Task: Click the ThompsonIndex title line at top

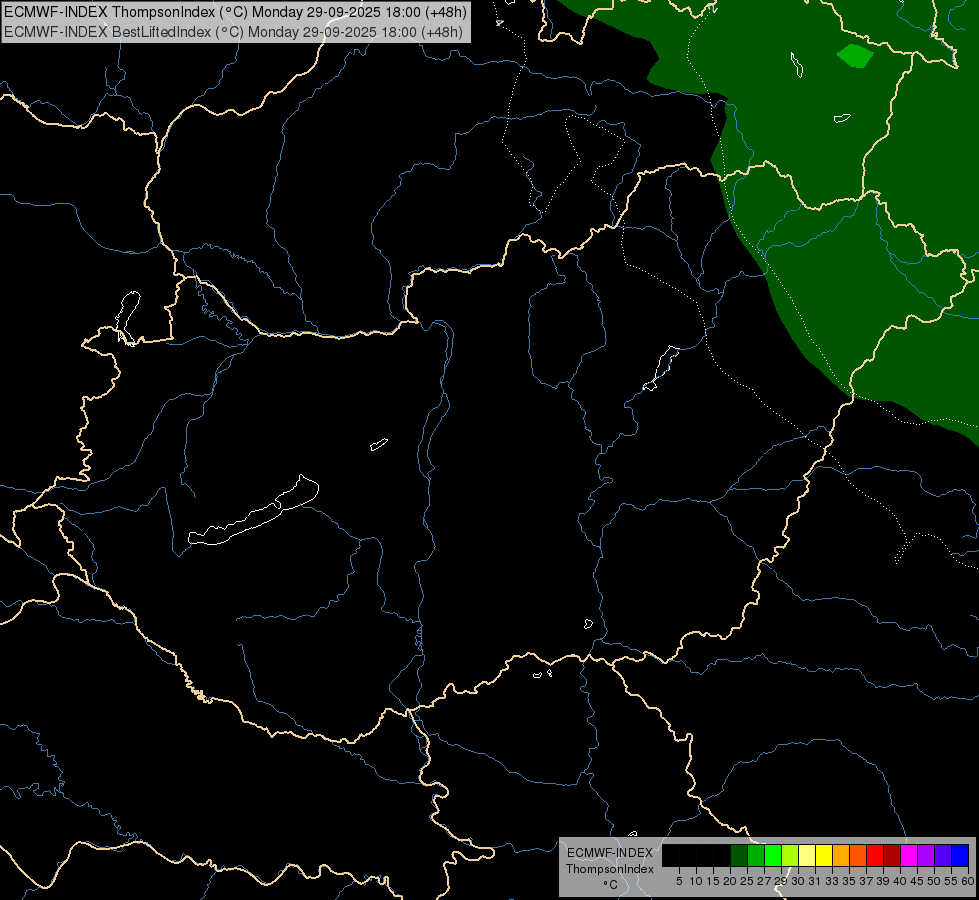Action: pyautogui.click(x=235, y=12)
